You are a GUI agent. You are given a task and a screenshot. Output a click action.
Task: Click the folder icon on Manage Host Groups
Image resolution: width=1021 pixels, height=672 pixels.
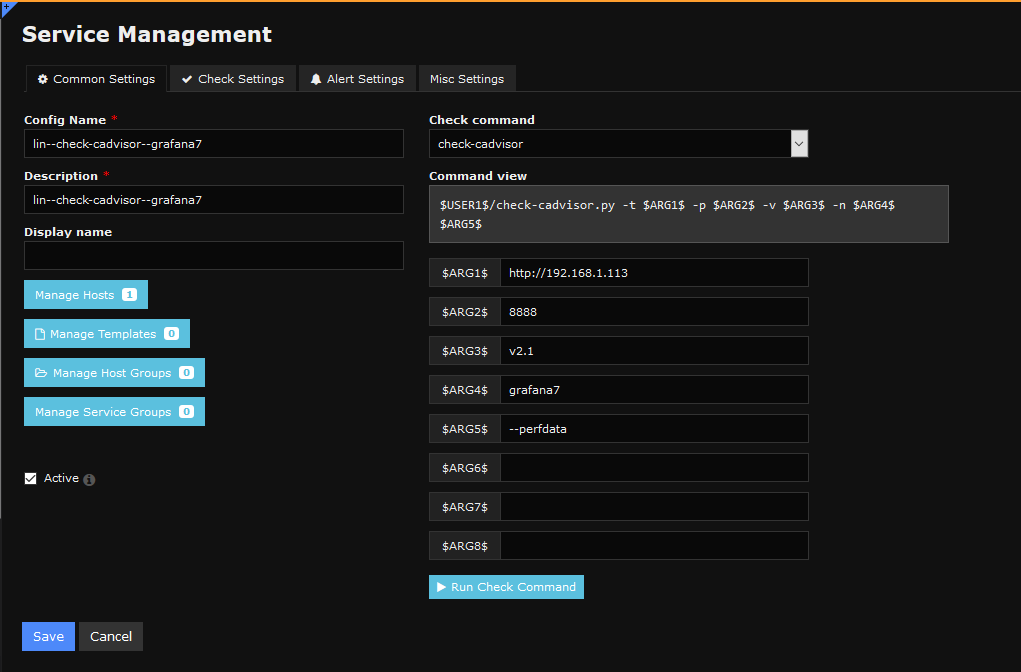(41, 373)
